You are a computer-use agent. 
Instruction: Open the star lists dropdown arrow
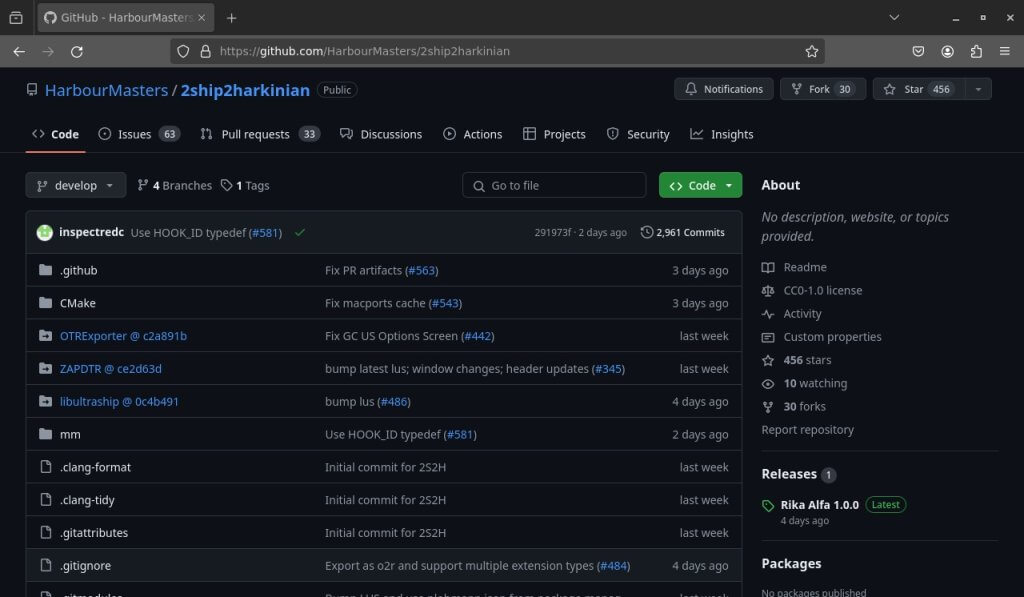coord(977,89)
